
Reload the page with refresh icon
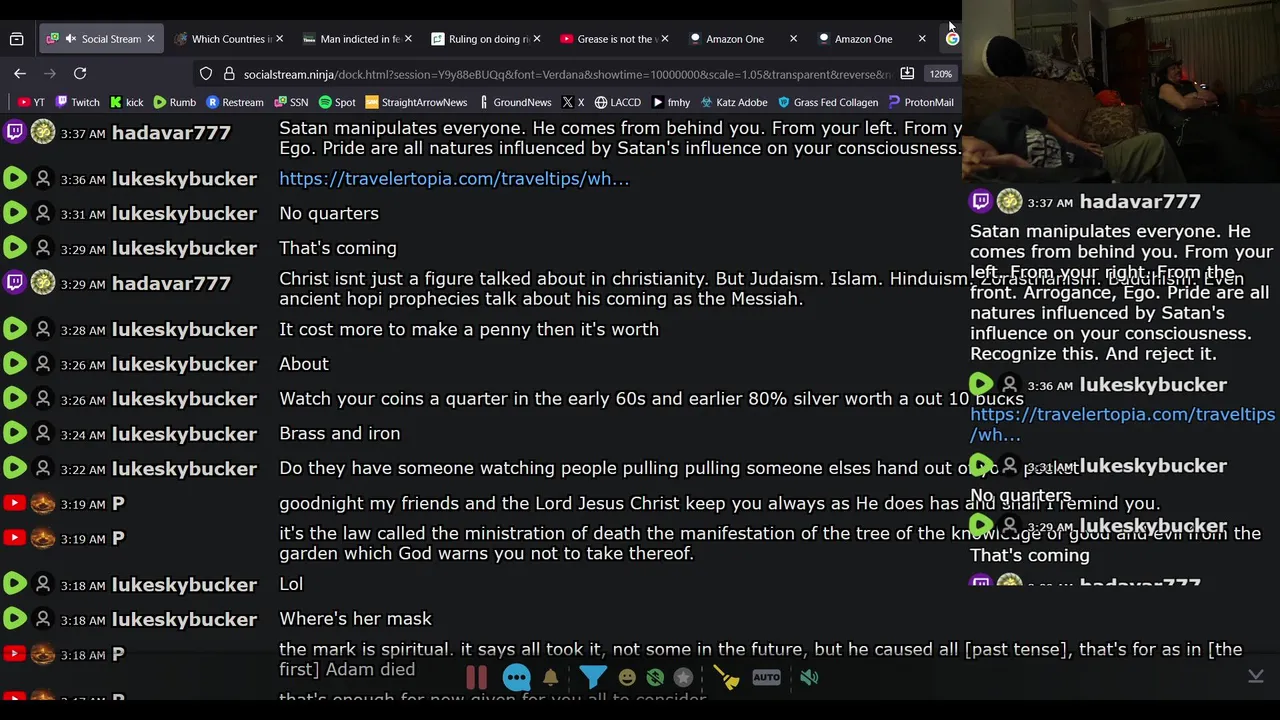(80, 73)
